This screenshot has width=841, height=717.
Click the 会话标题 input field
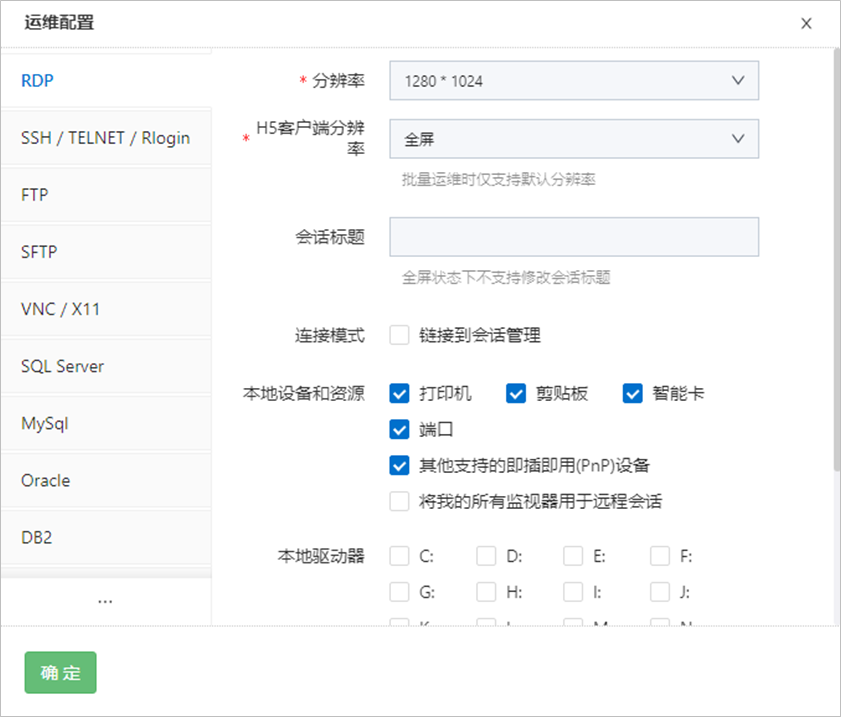pyautogui.click(x=573, y=237)
